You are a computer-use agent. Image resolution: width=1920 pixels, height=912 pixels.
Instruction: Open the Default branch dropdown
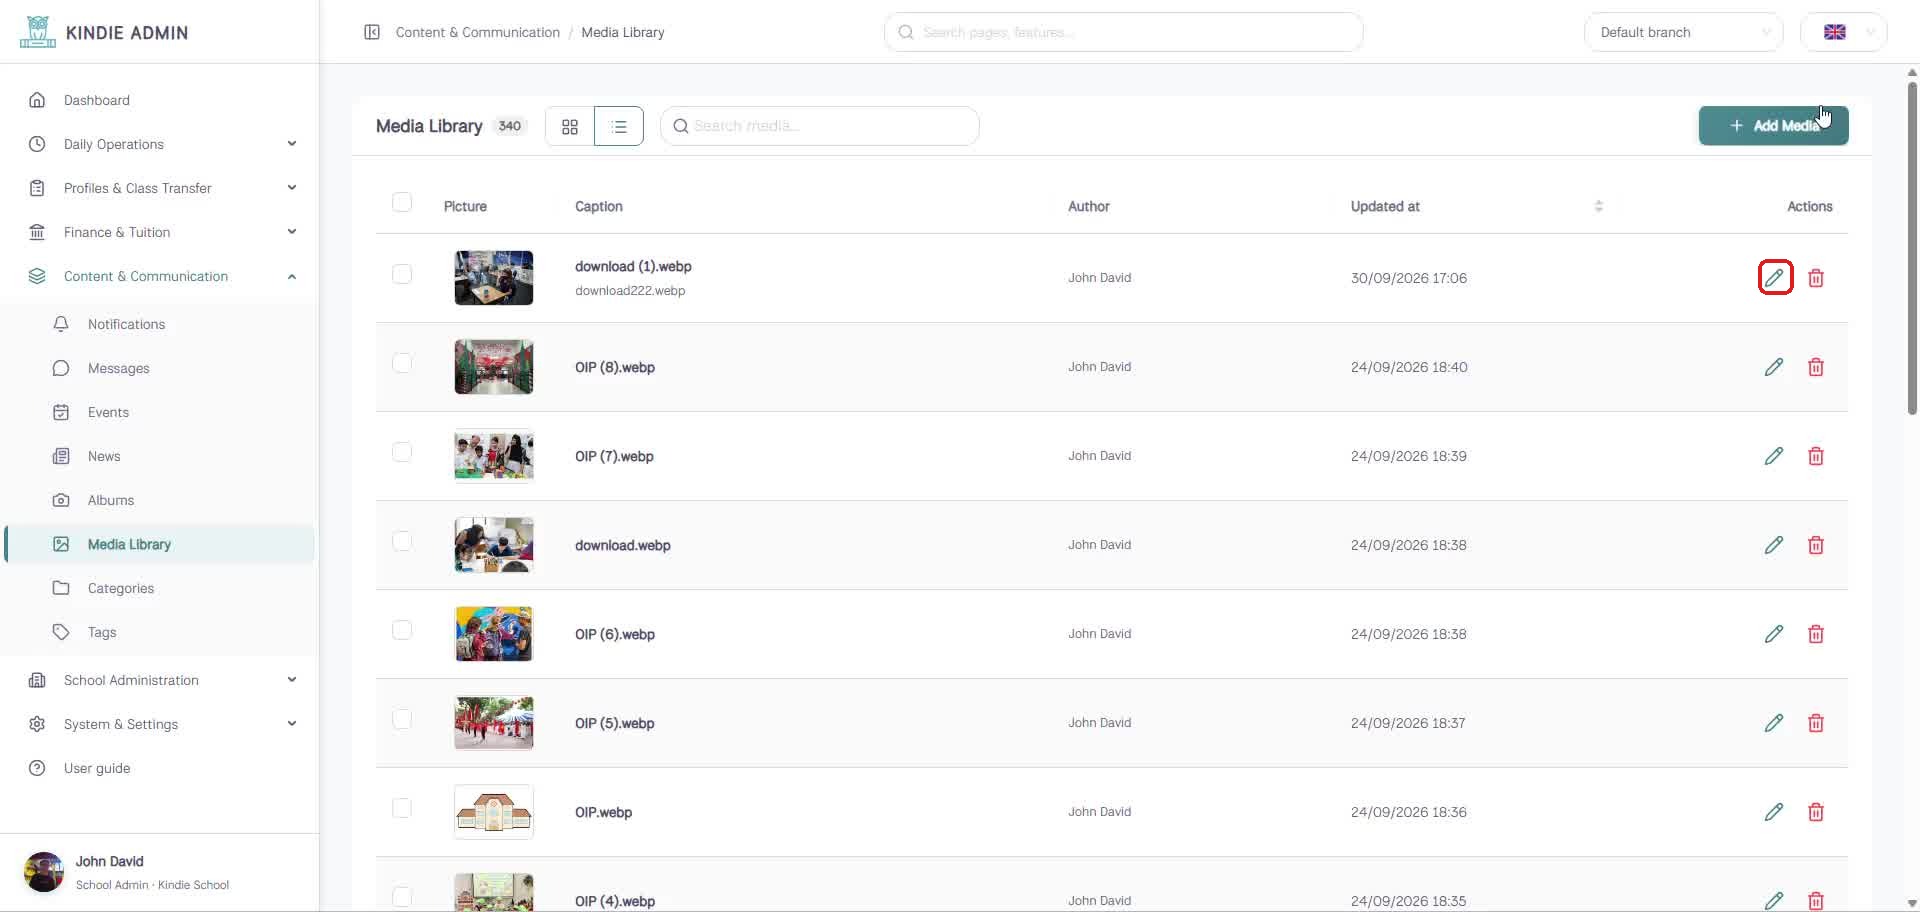(x=1683, y=32)
